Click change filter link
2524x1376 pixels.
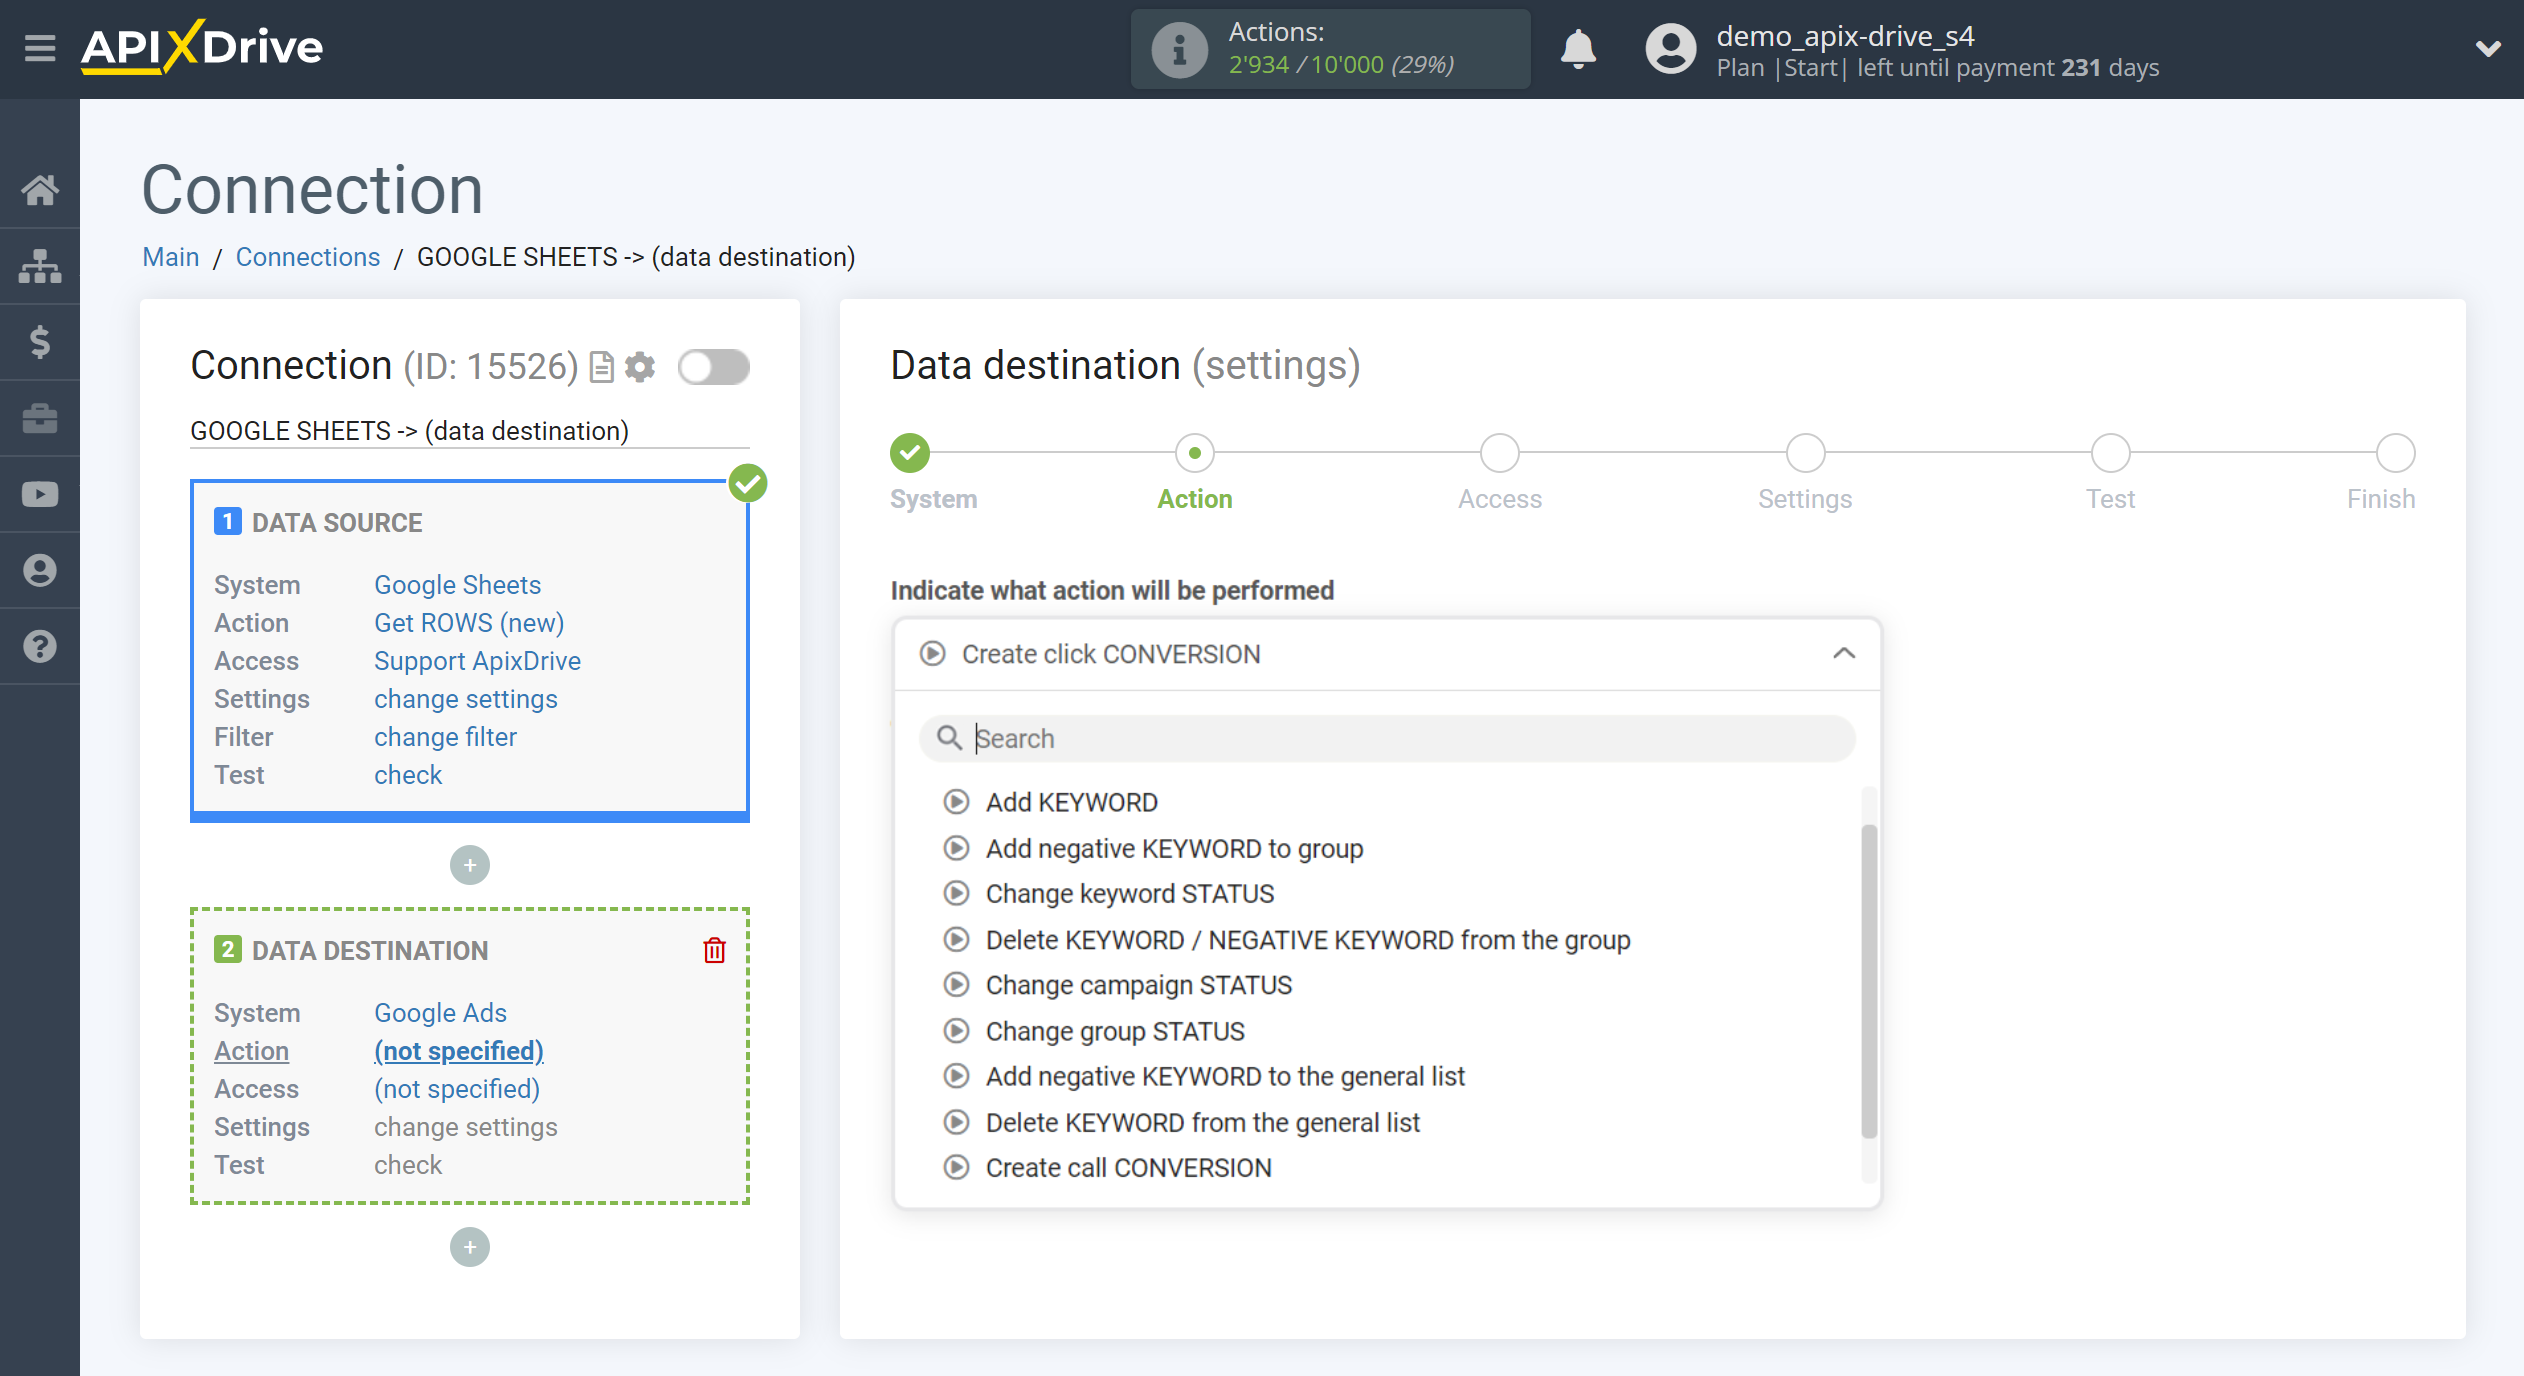445,737
